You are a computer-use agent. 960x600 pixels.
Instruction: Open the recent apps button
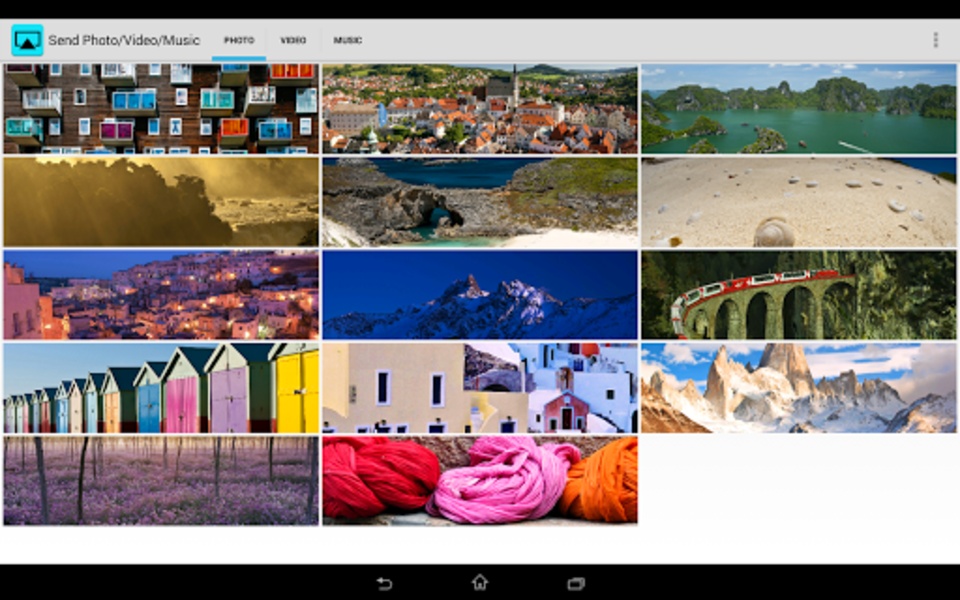pyautogui.click(x=576, y=583)
